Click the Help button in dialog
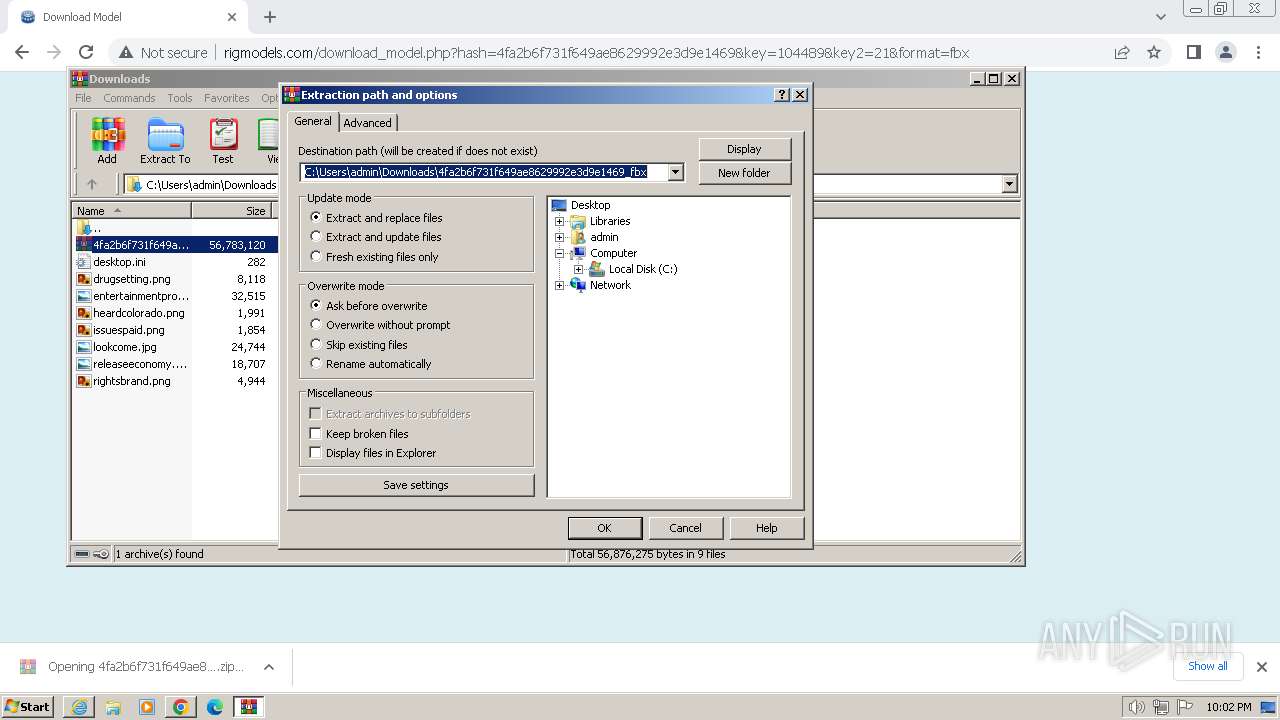Screen dimensions: 1280x720 (x=767, y=528)
